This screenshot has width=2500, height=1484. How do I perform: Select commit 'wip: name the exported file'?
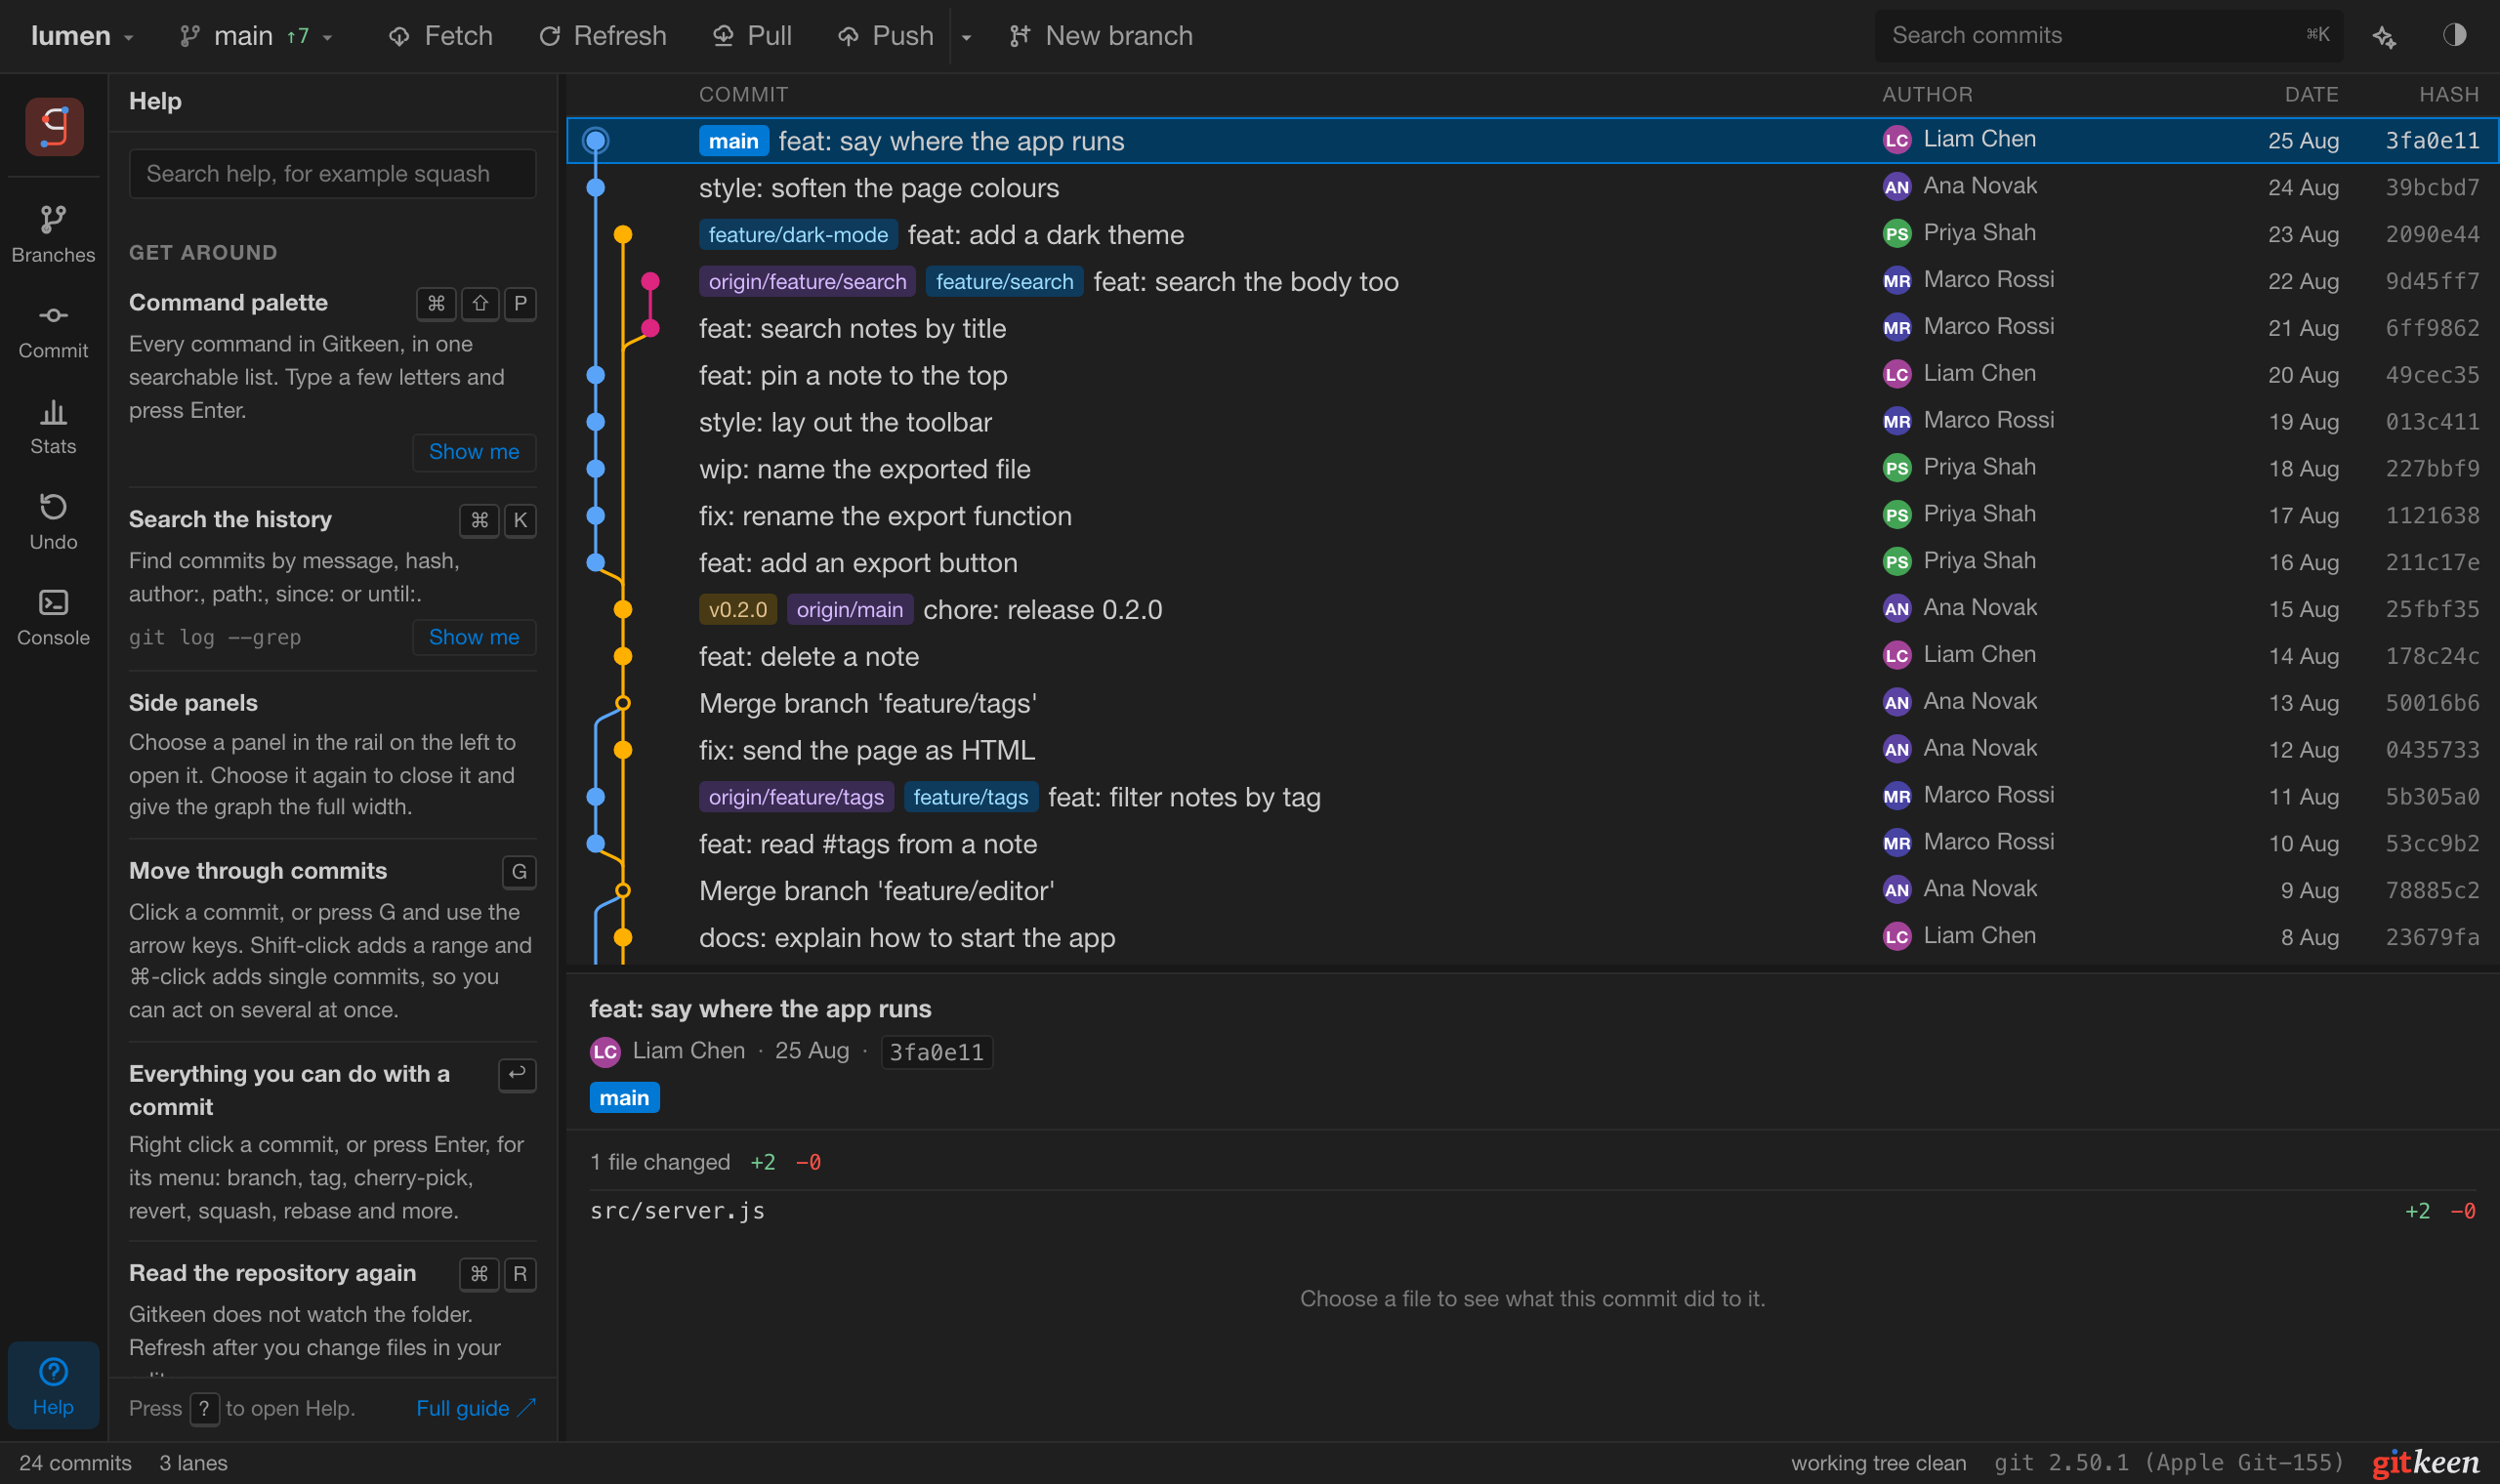coord(1533,468)
